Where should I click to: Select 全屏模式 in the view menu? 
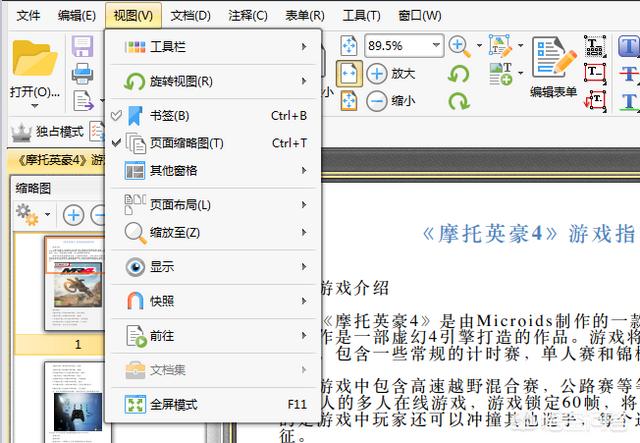213,404
